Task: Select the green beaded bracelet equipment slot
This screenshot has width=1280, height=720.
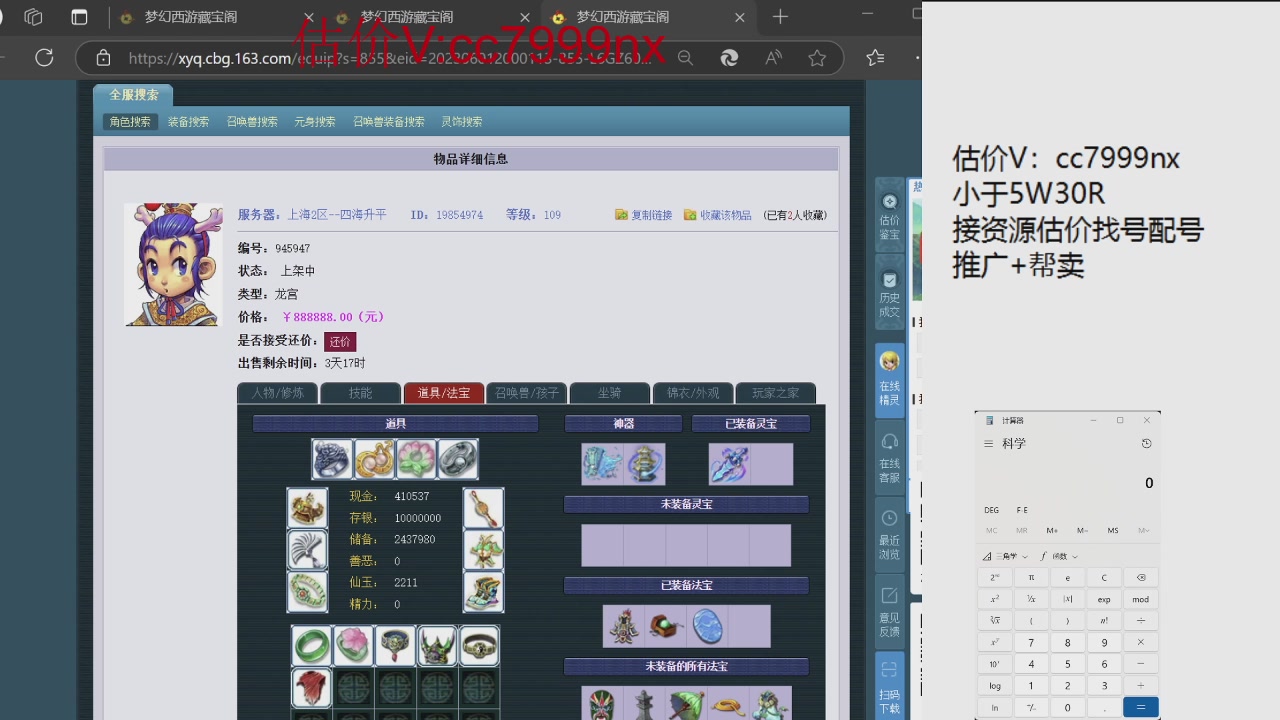Action: 307,592
